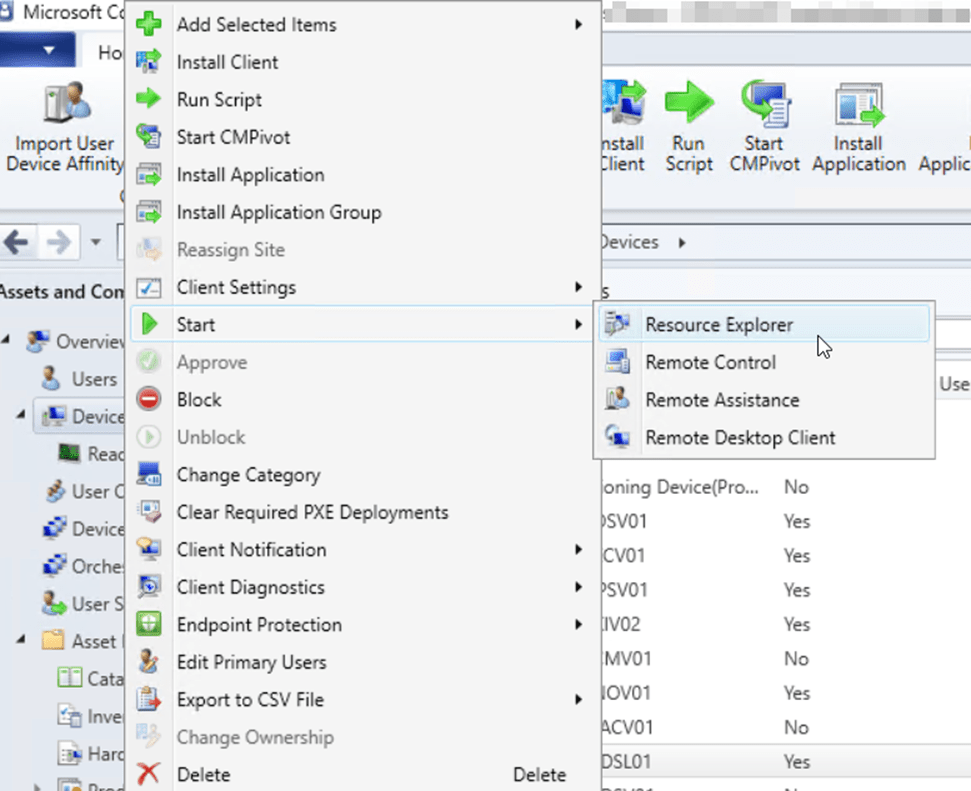Expand the Export to CSV File submenu
971x791 pixels.
click(578, 700)
